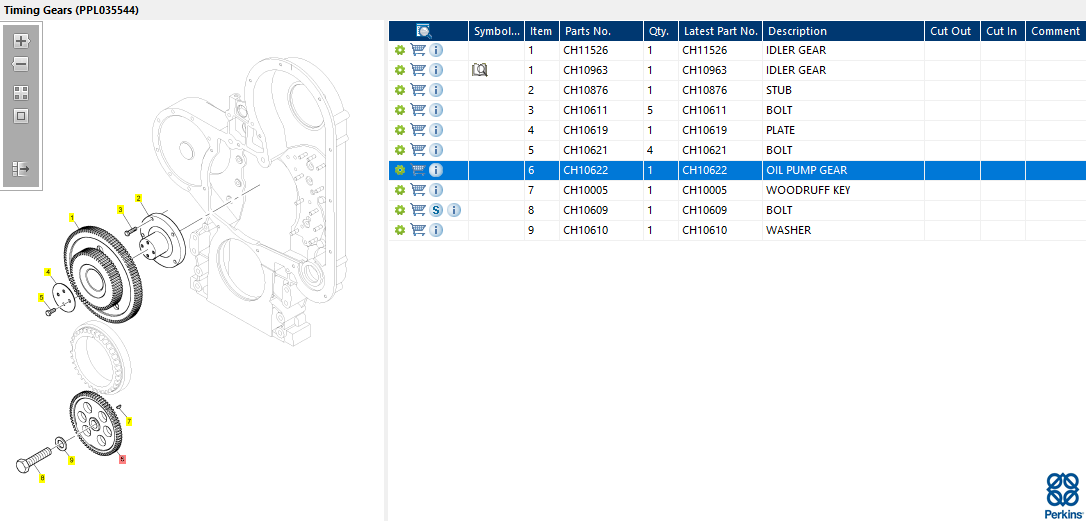1086x521 pixels.
Task: Open info for CH10609 BOLT
Action: (x=454, y=210)
